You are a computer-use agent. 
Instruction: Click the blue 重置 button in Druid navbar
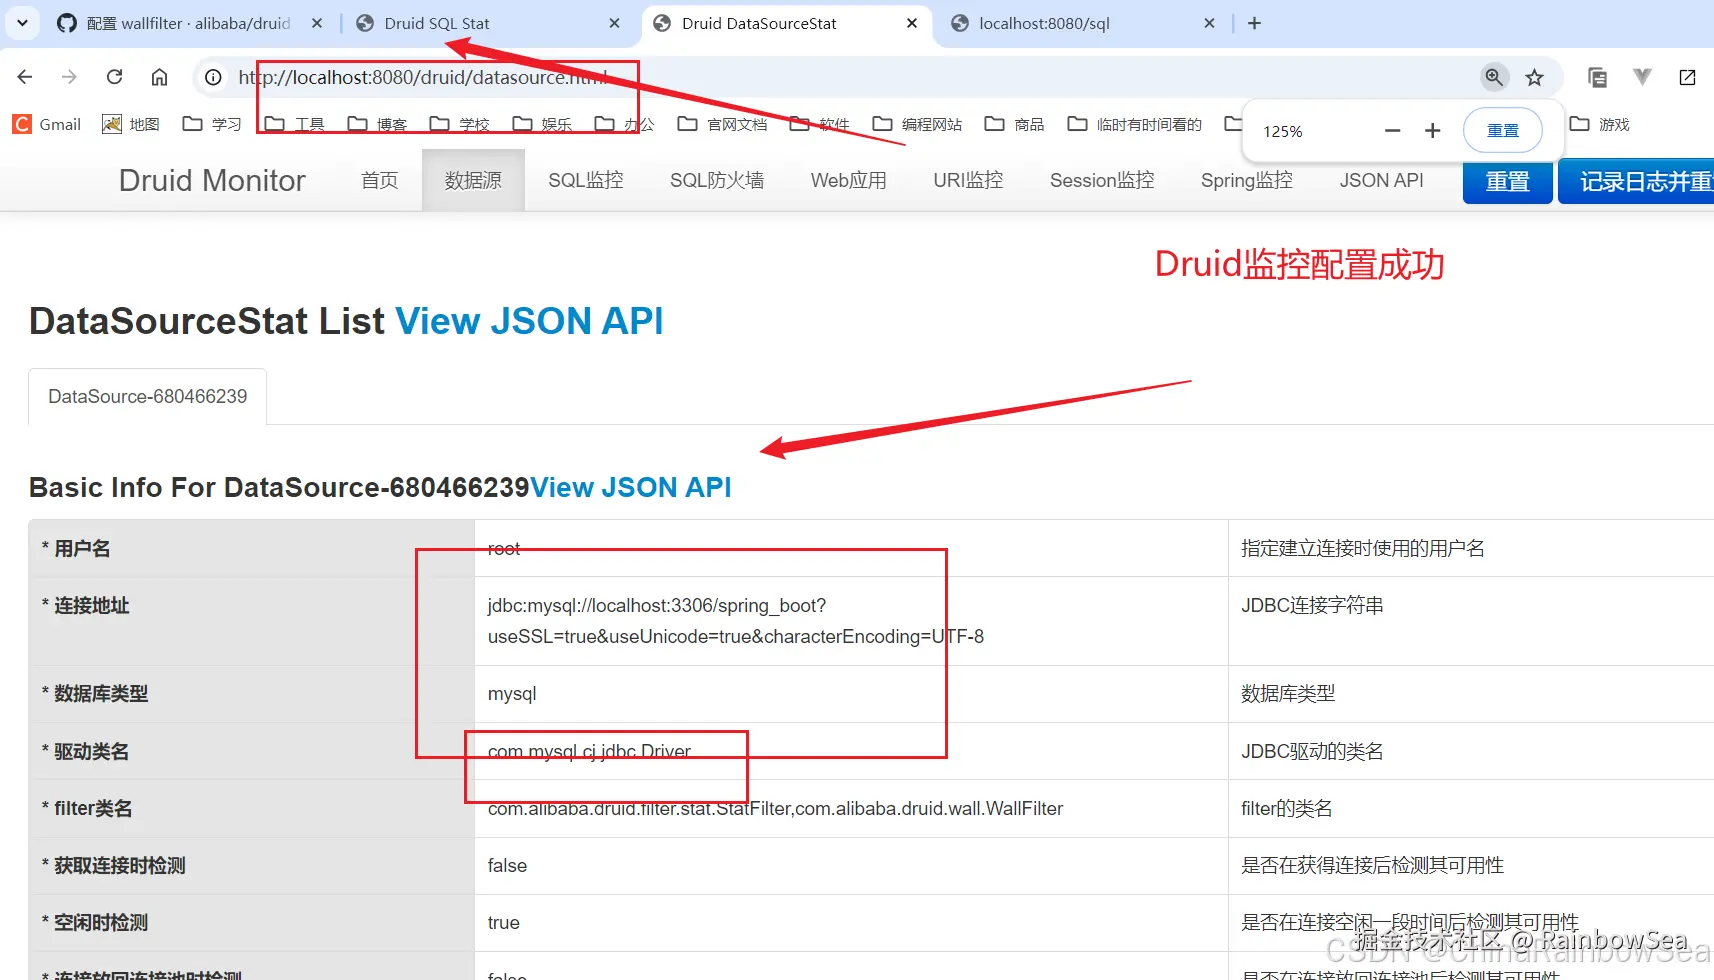tap(1507, 181)
